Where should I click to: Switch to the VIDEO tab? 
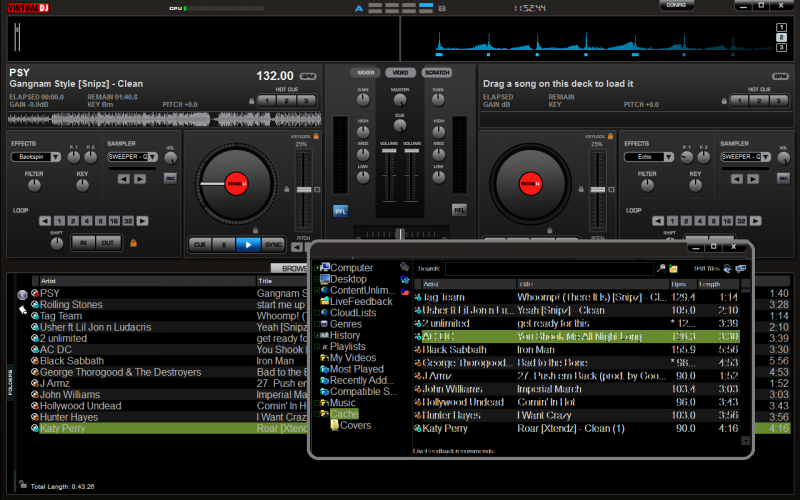coord(399,73)
